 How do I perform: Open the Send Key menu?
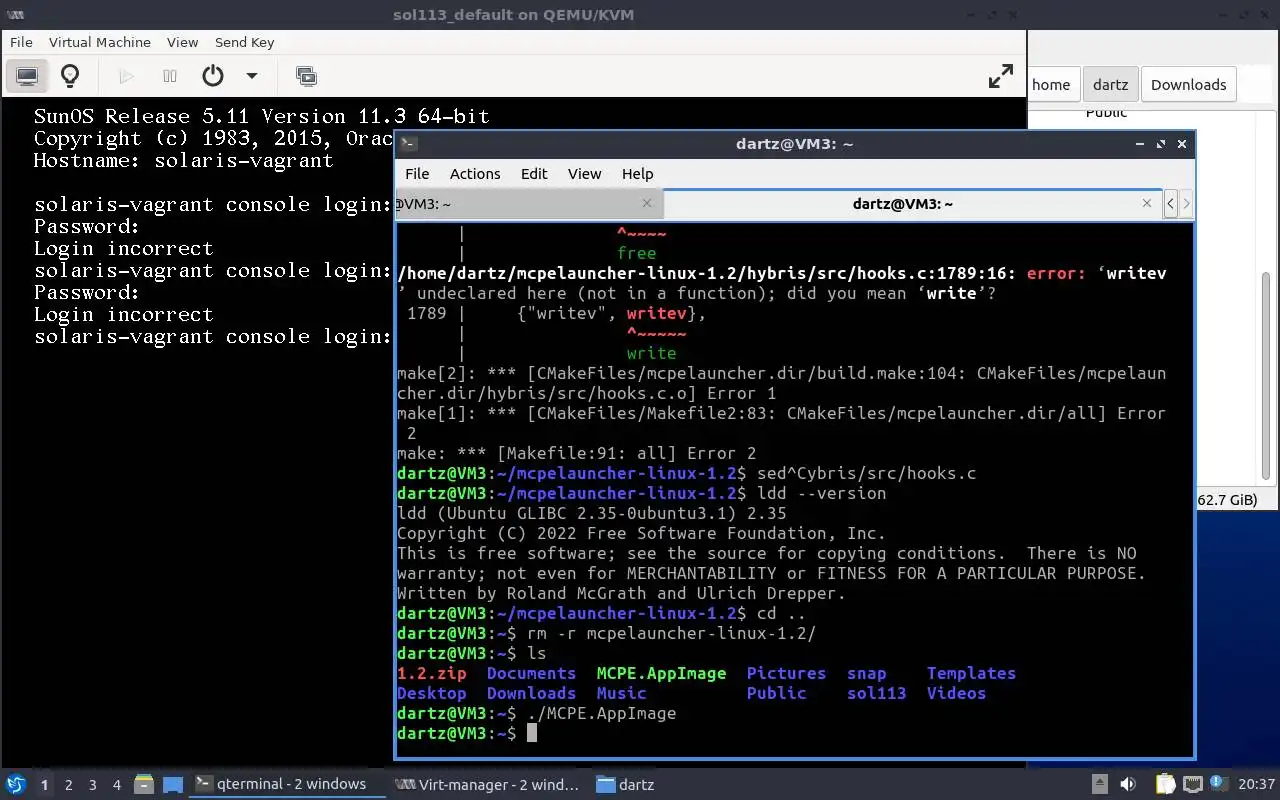245,42
